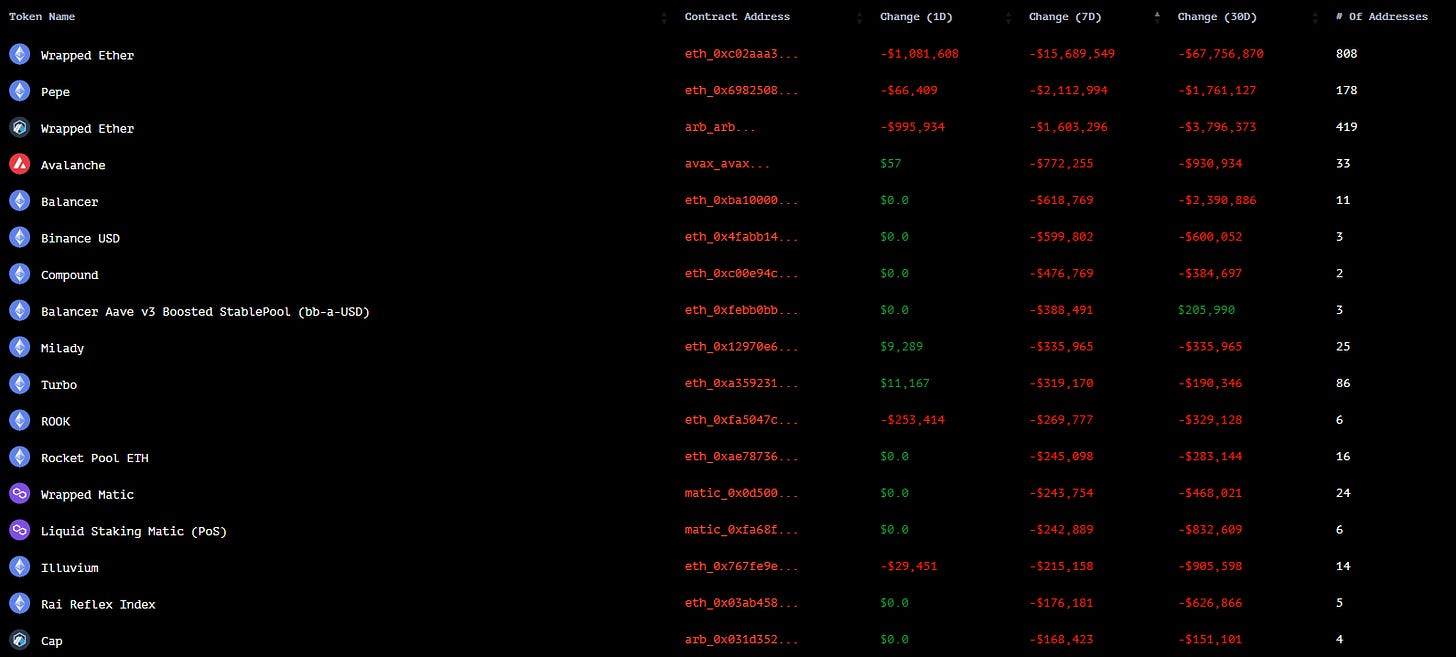Click the Ethereum icon beside Turbo
This screenshot has width=1456, height=657.
click(x=19, y=384)
